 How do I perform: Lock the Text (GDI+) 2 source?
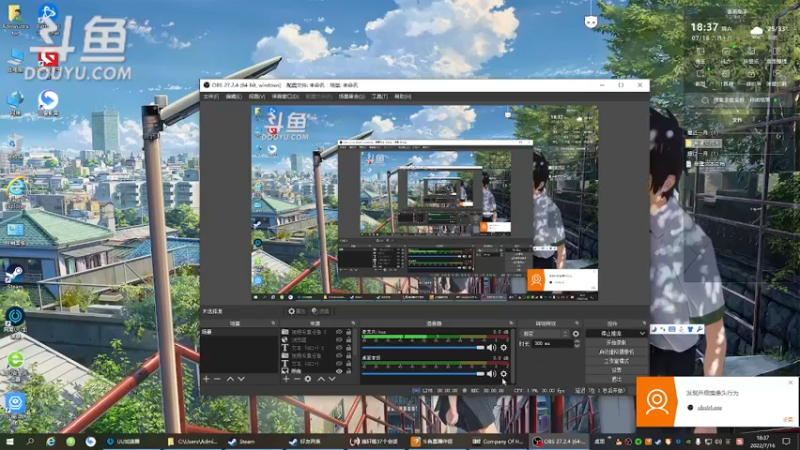(x=349, y=347)
